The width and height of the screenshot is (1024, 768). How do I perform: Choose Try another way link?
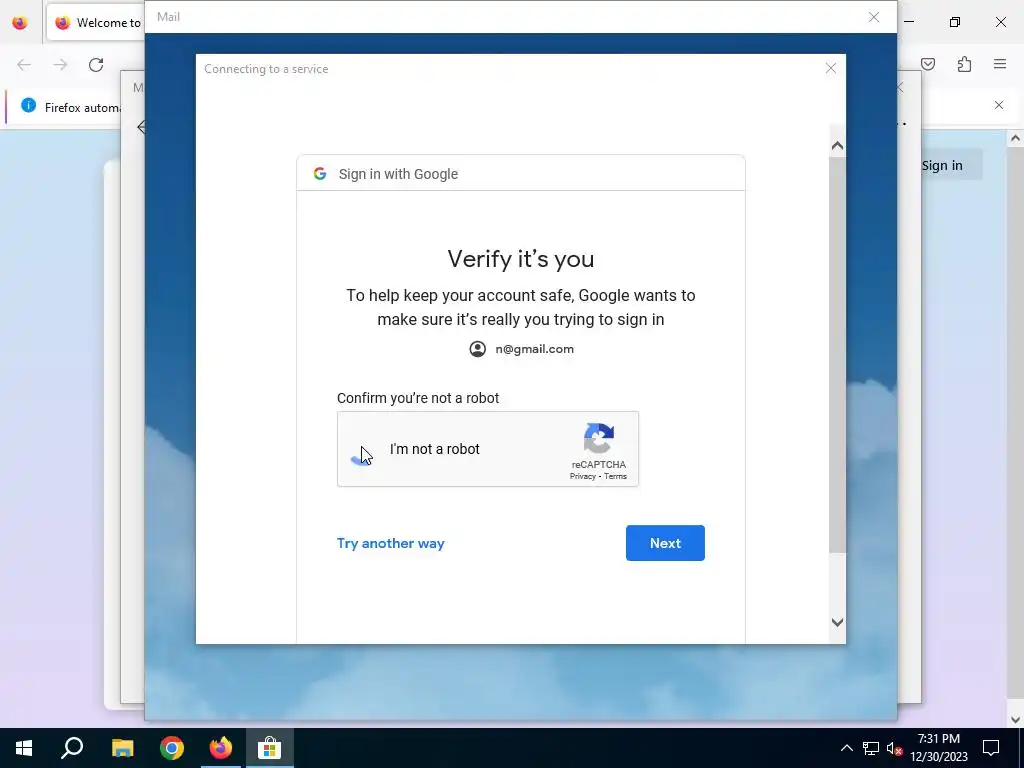coord(391,543)
